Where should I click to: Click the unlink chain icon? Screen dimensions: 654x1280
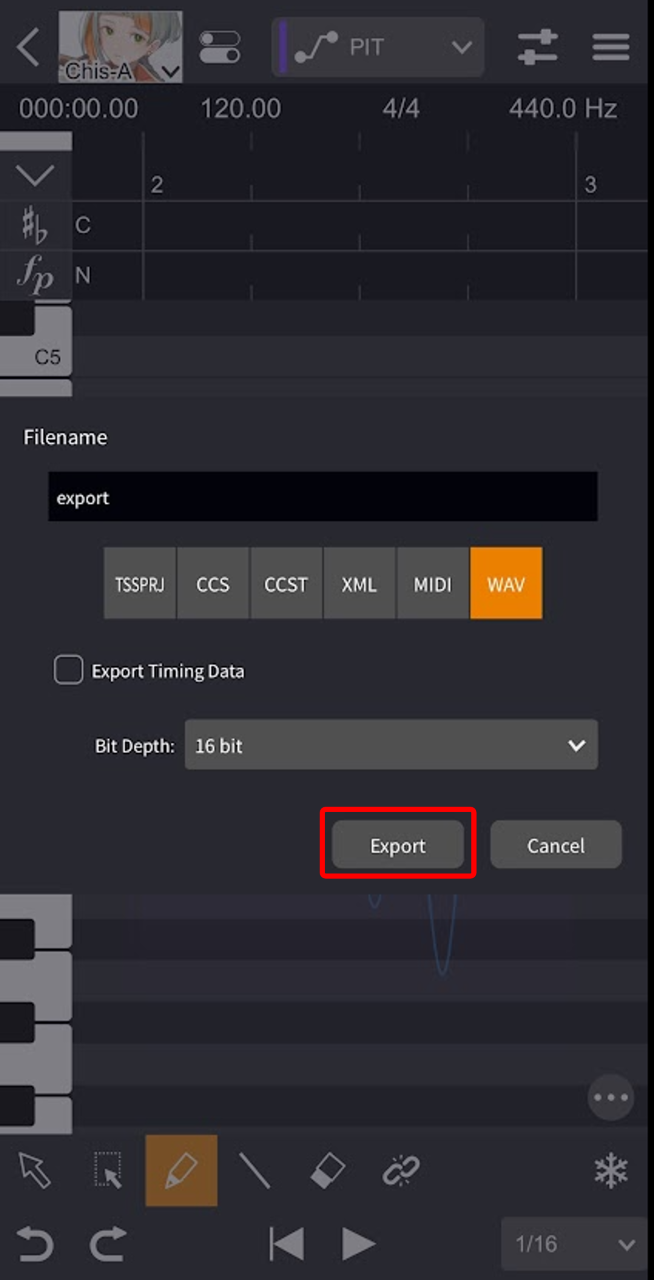(x=400, y=1170)
